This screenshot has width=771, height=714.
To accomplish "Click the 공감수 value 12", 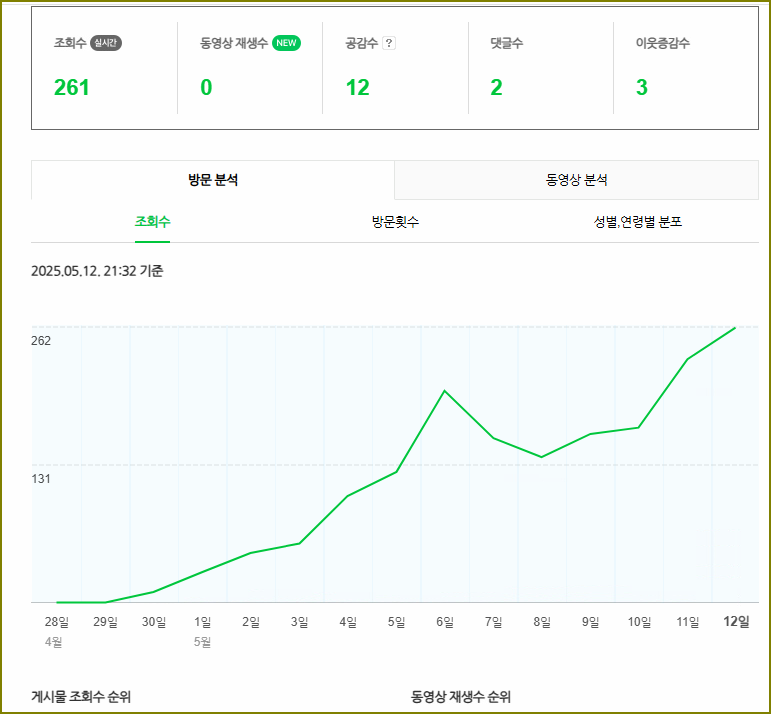I will [358, 88].
